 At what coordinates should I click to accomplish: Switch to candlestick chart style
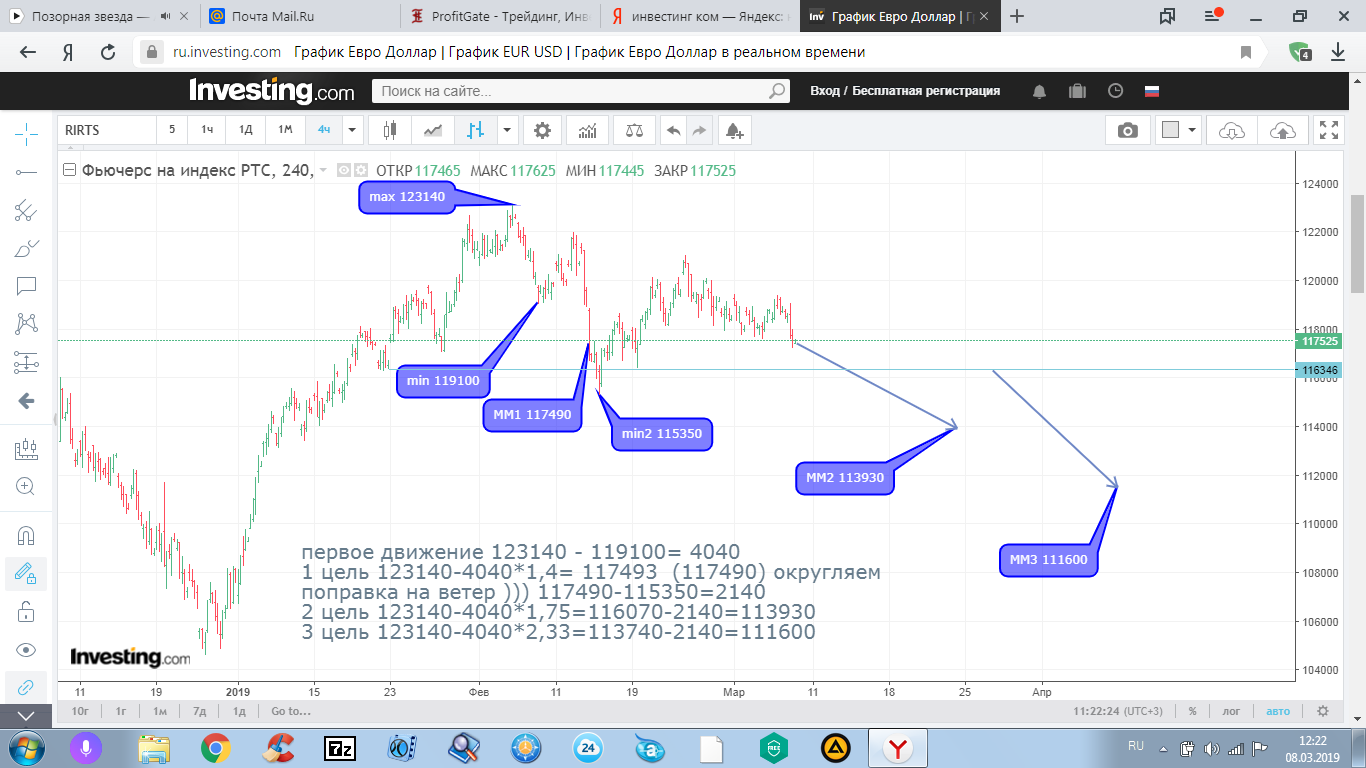(390, 130)
